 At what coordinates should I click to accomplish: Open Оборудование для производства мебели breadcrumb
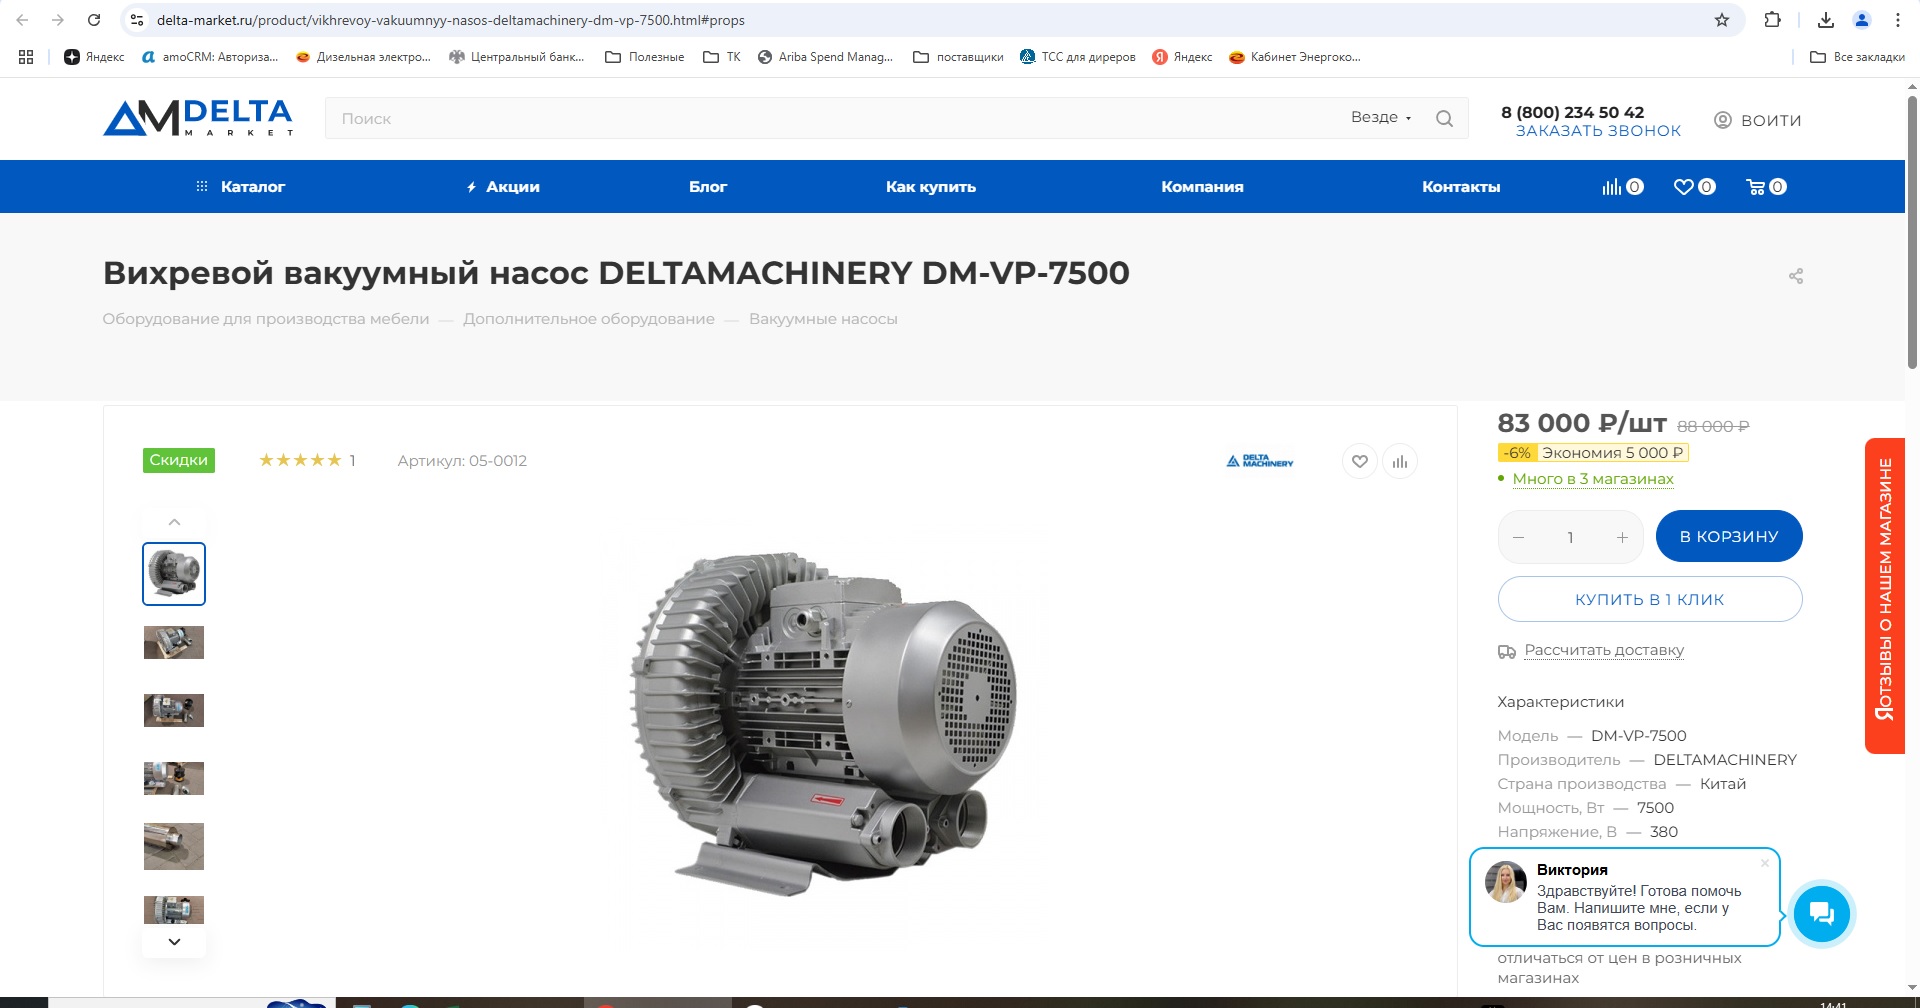point(266,319)
